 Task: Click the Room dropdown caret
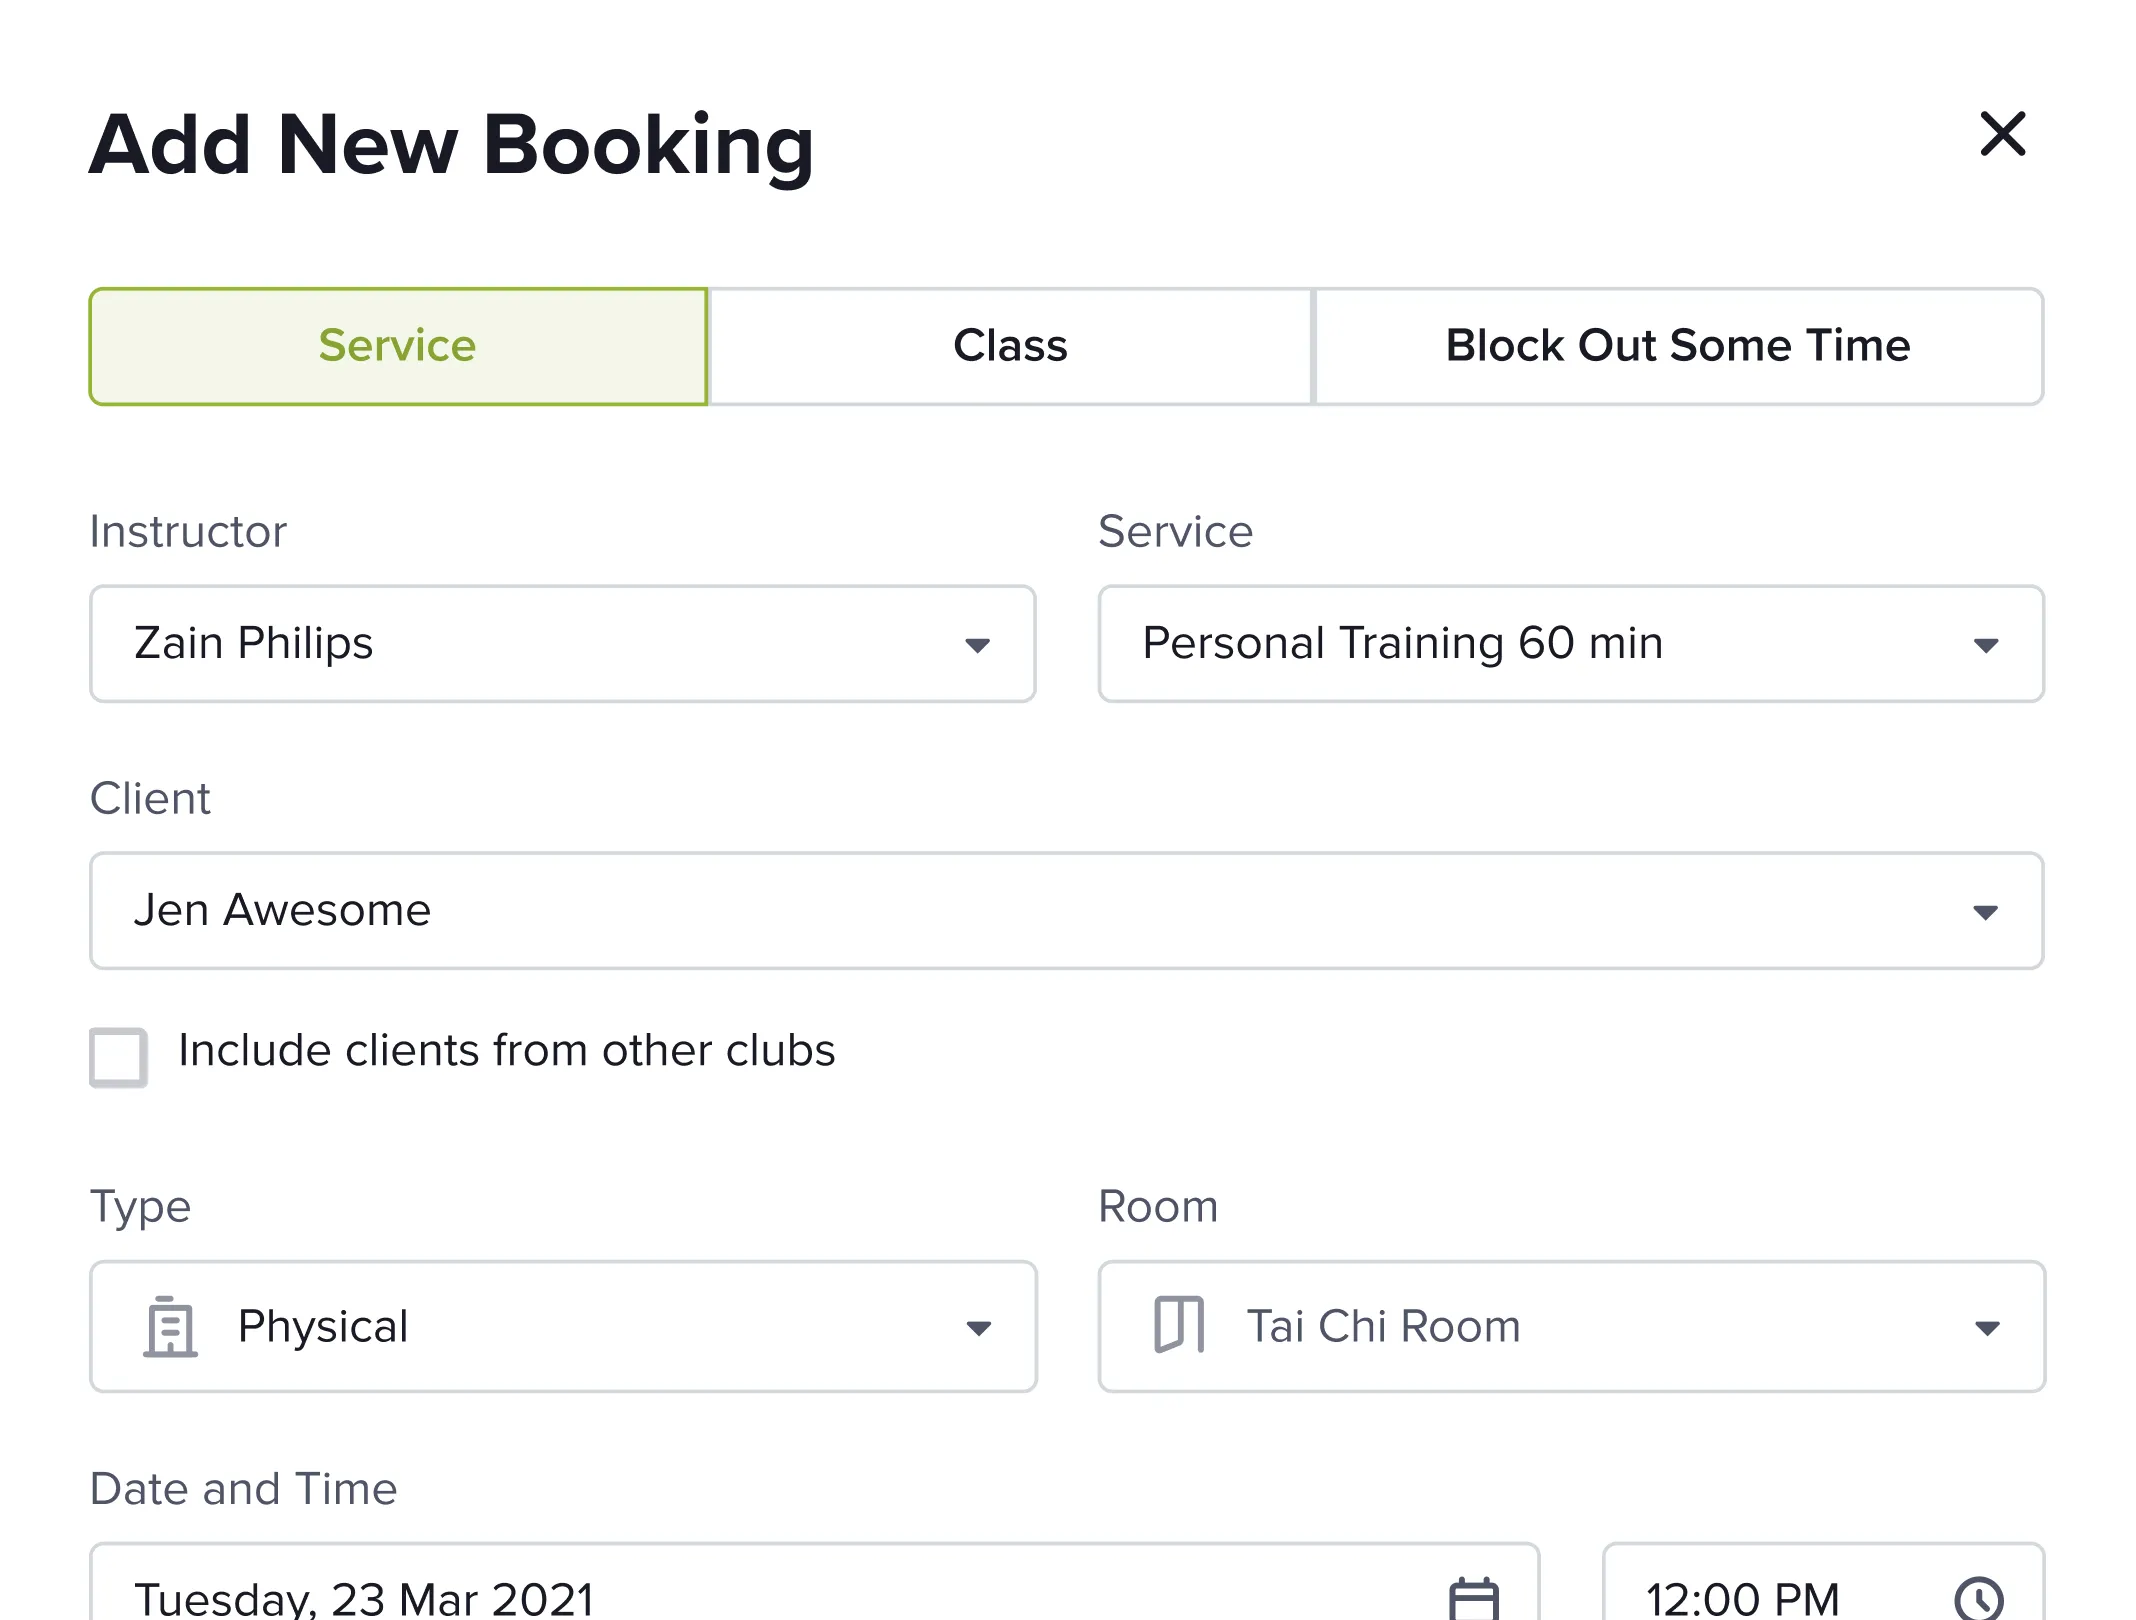coord(1987,1328)
